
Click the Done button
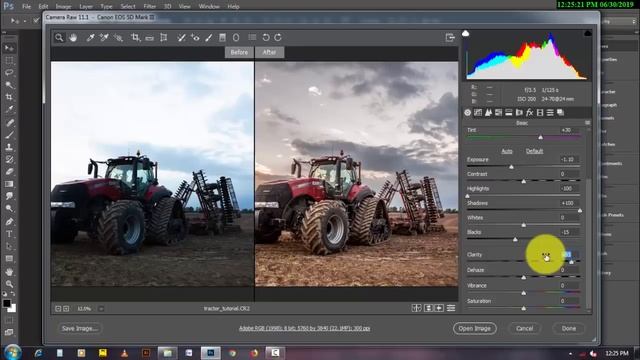pyautogui.click(x=569, y=329)
